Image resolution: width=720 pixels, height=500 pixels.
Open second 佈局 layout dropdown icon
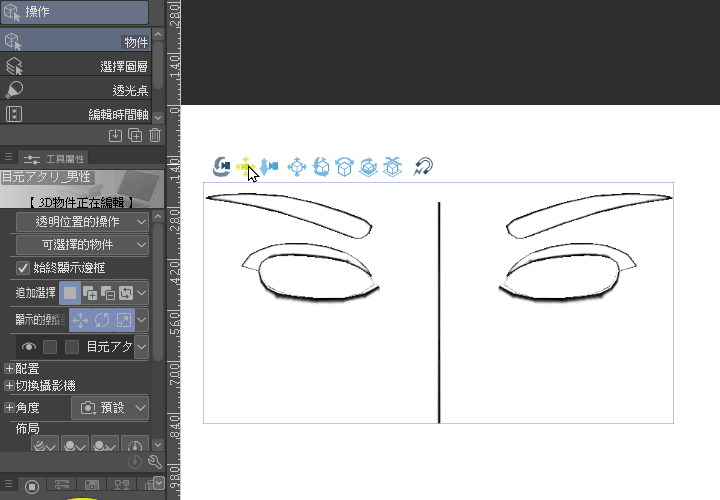[x=74, y=444]
